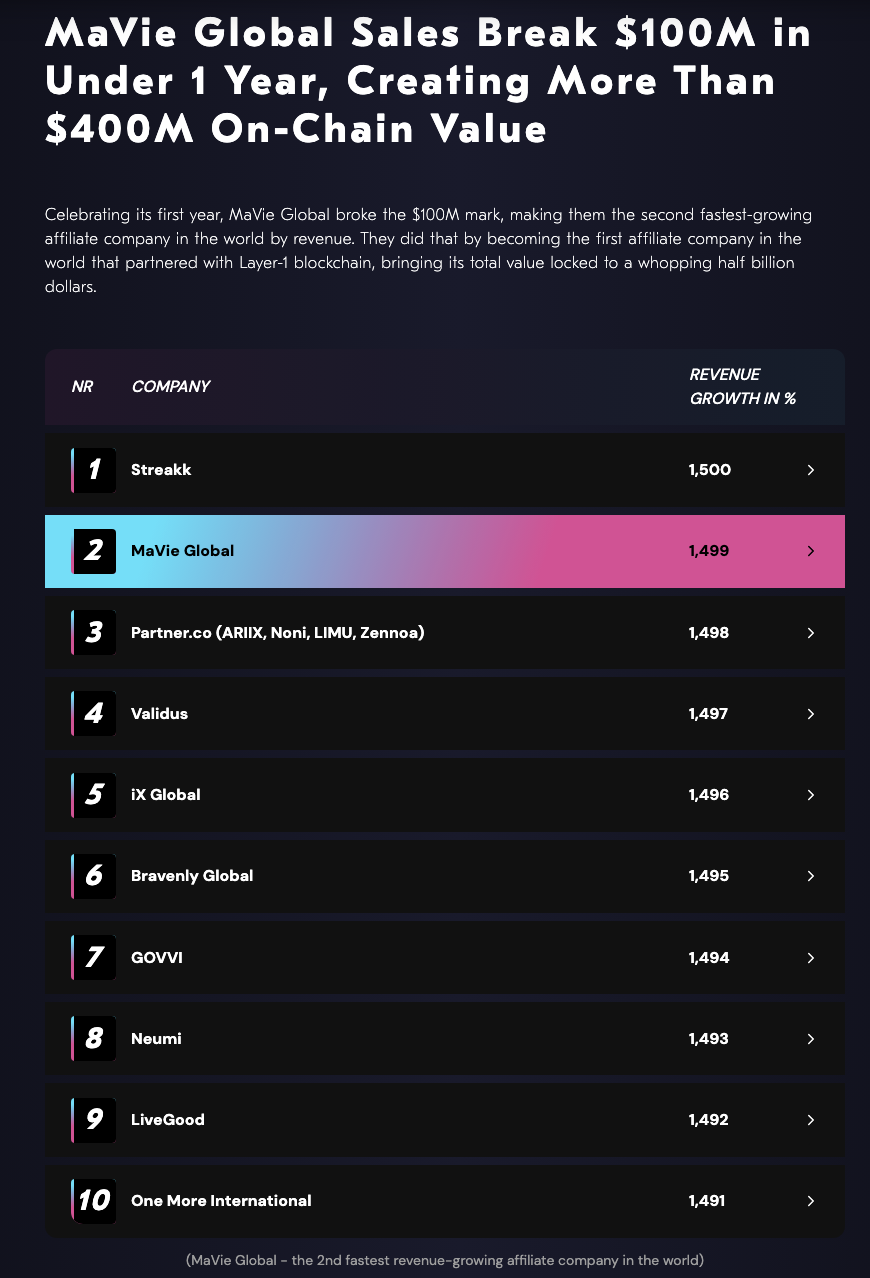Image resolution: width=870 pixels, height=1278 pixels.
Task: Expand the Neumi row chevron
Action: (811, 1039)
